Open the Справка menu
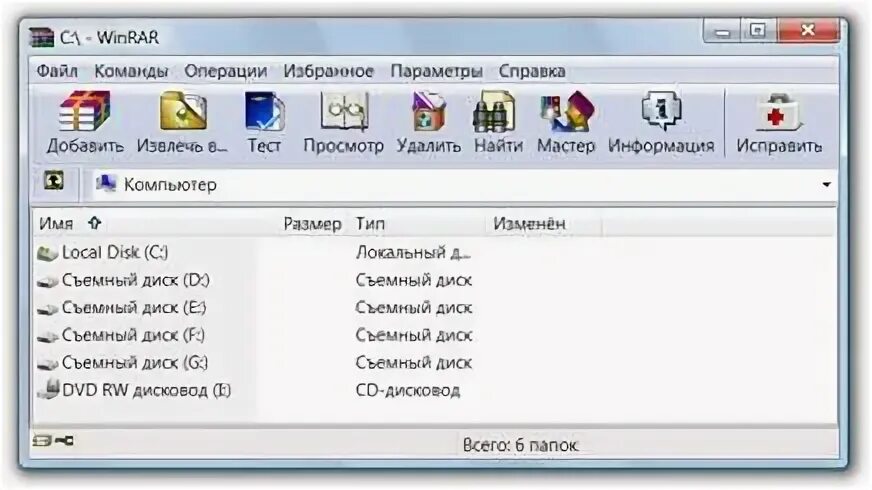 532,71
